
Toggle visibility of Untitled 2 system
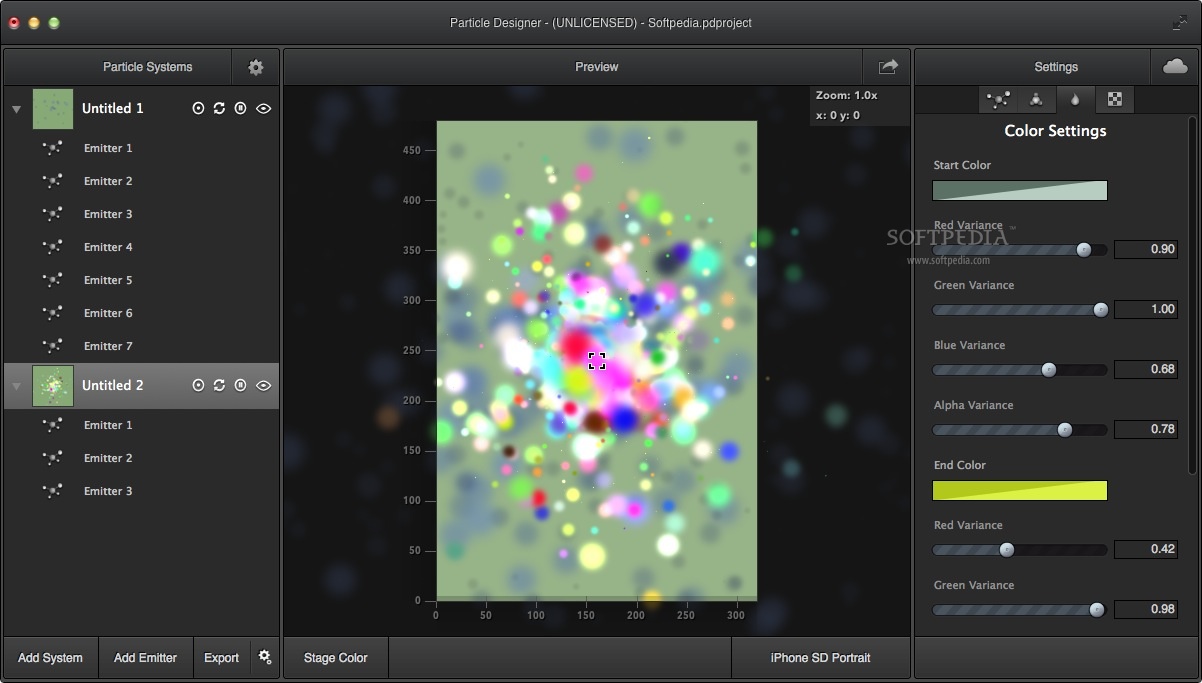(264, 385)
